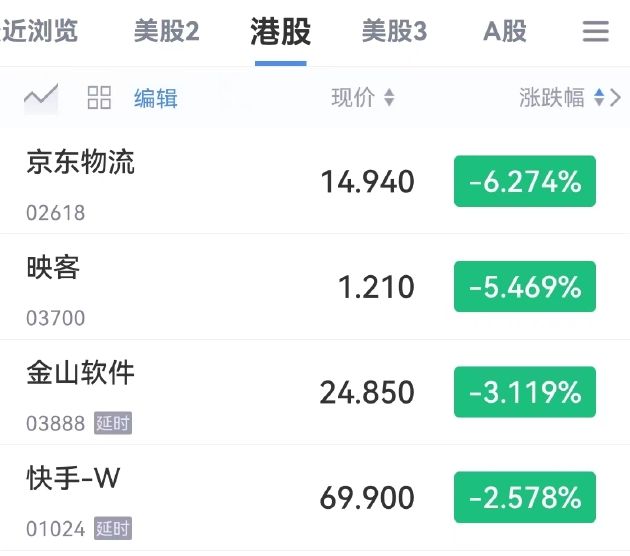
Task: Go to A股 tab
Action: (x=505, y=32)
